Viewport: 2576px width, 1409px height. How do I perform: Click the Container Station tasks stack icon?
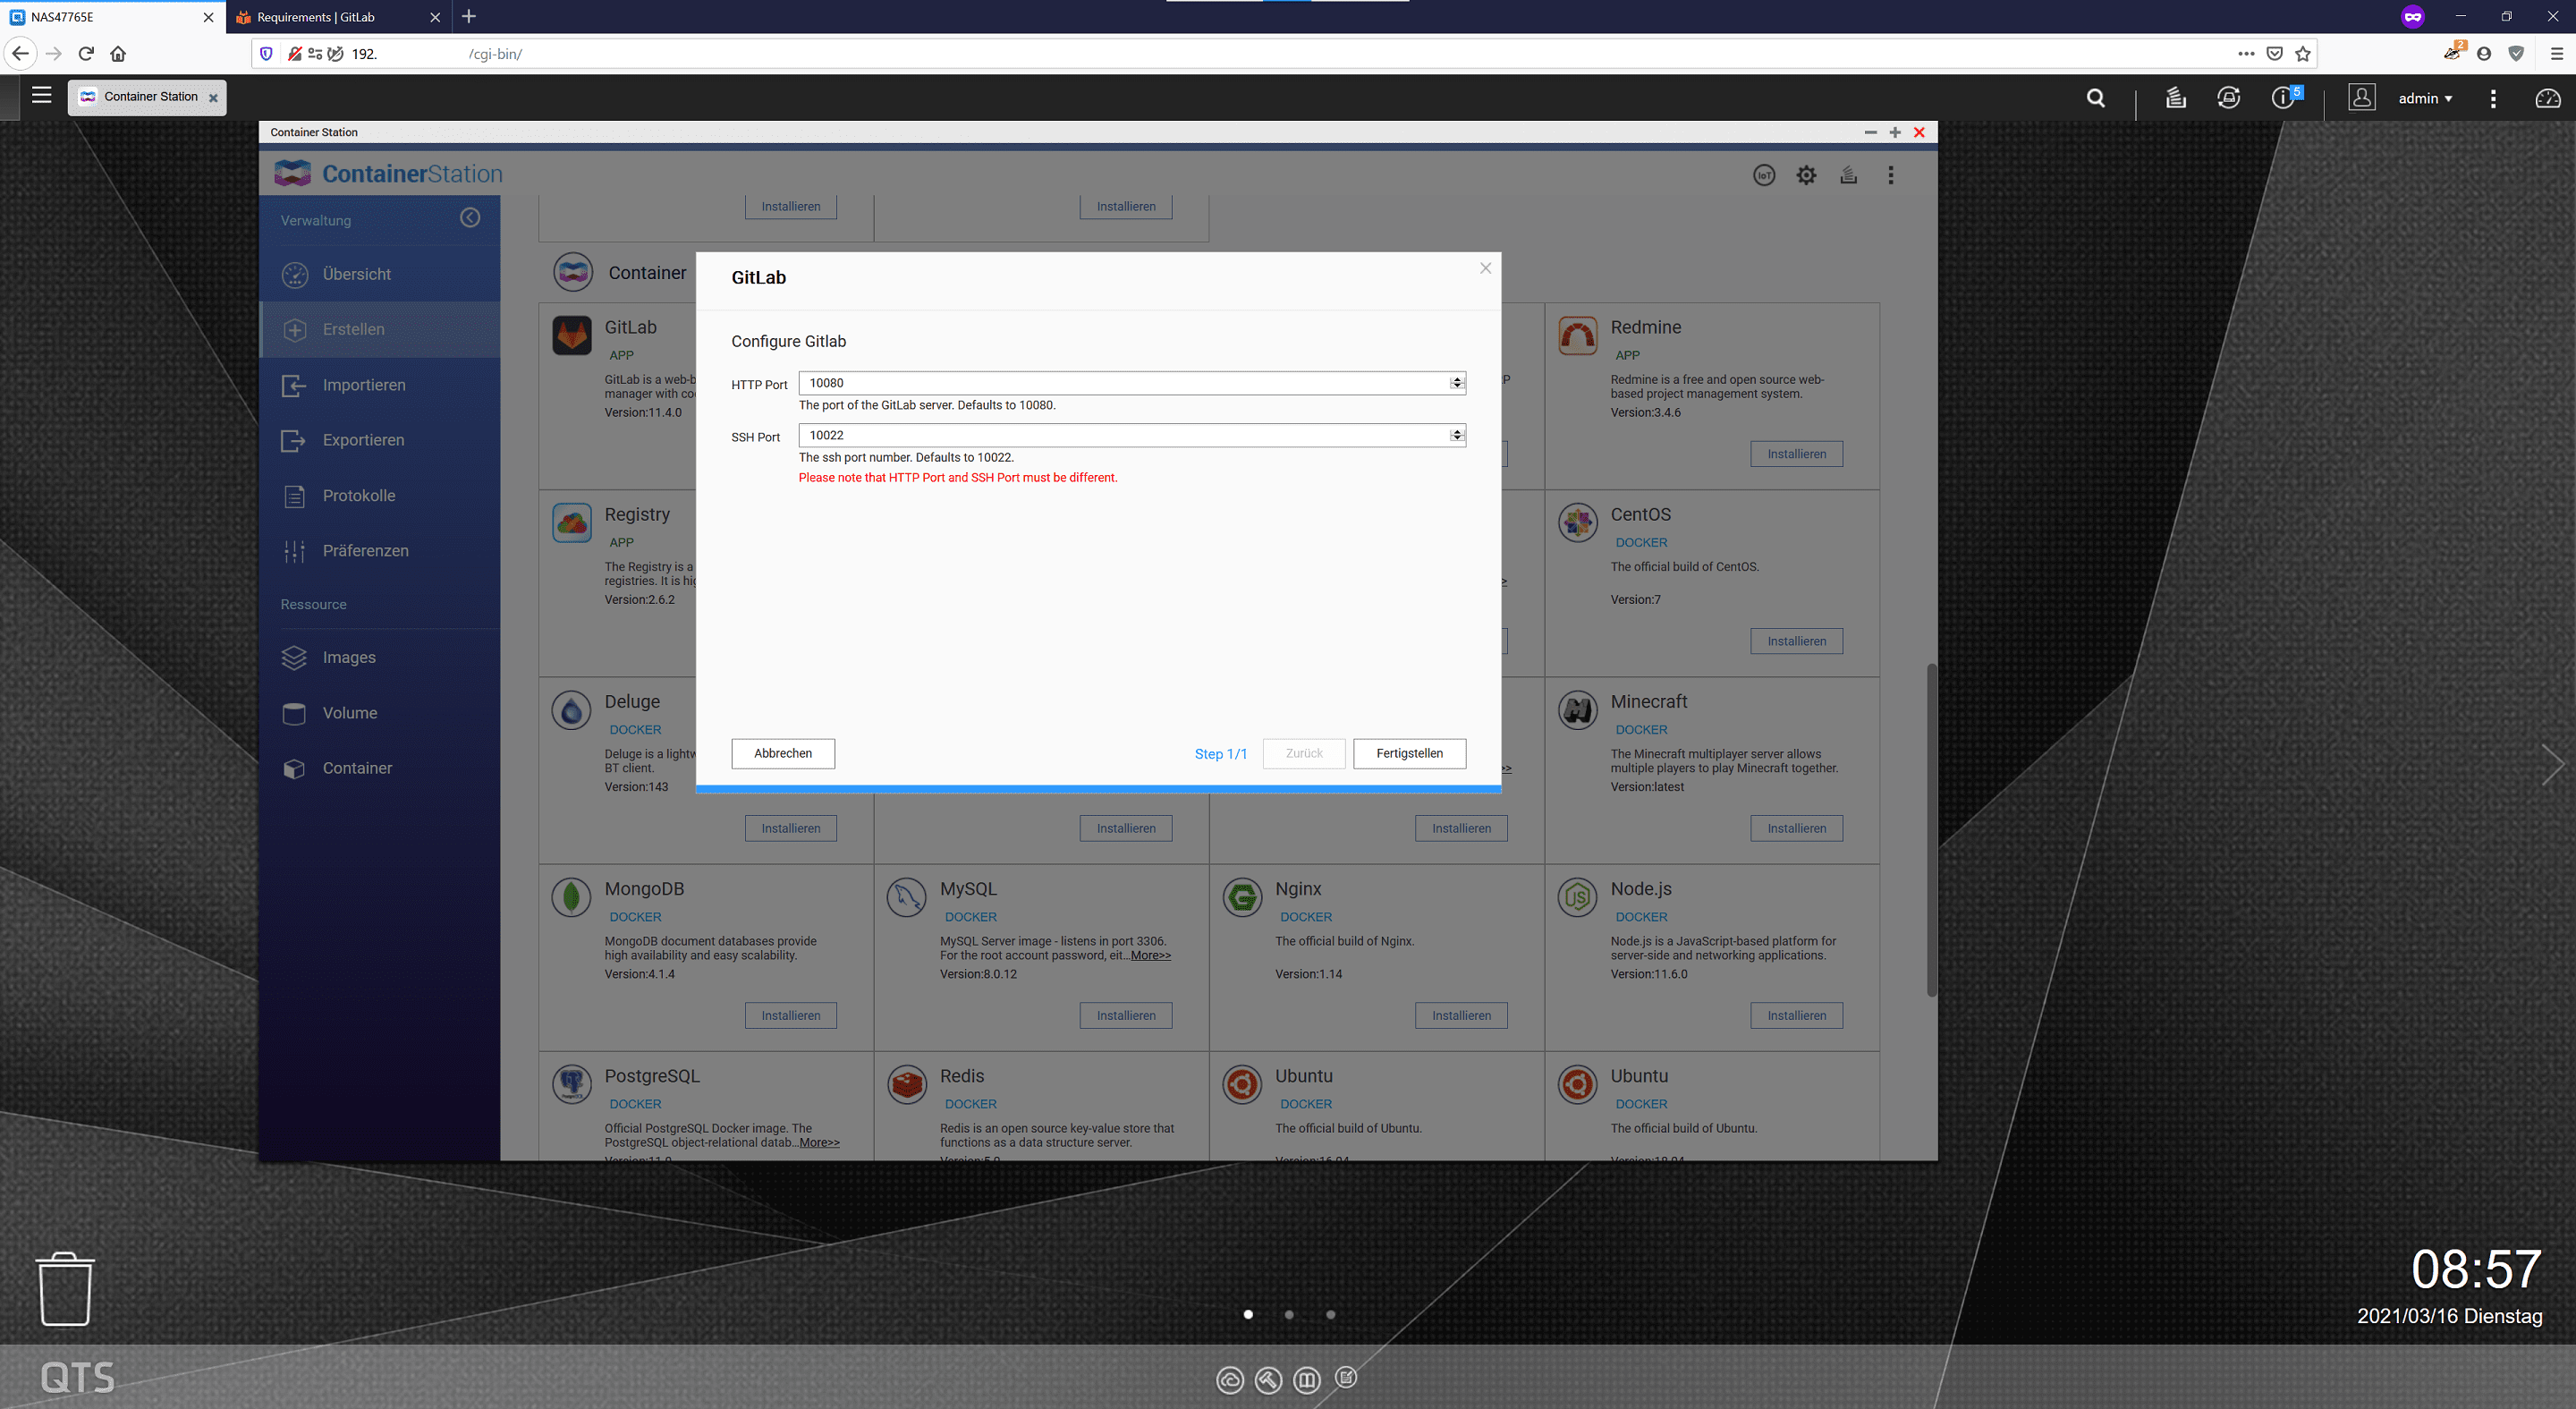1848,175
